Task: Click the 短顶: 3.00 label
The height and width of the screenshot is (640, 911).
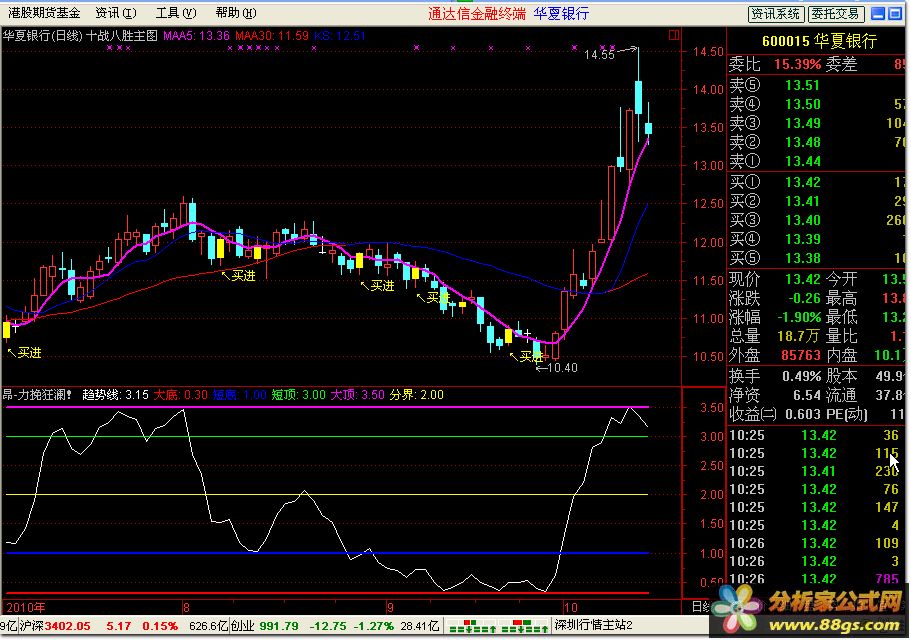Action: [x=299, y=395]
